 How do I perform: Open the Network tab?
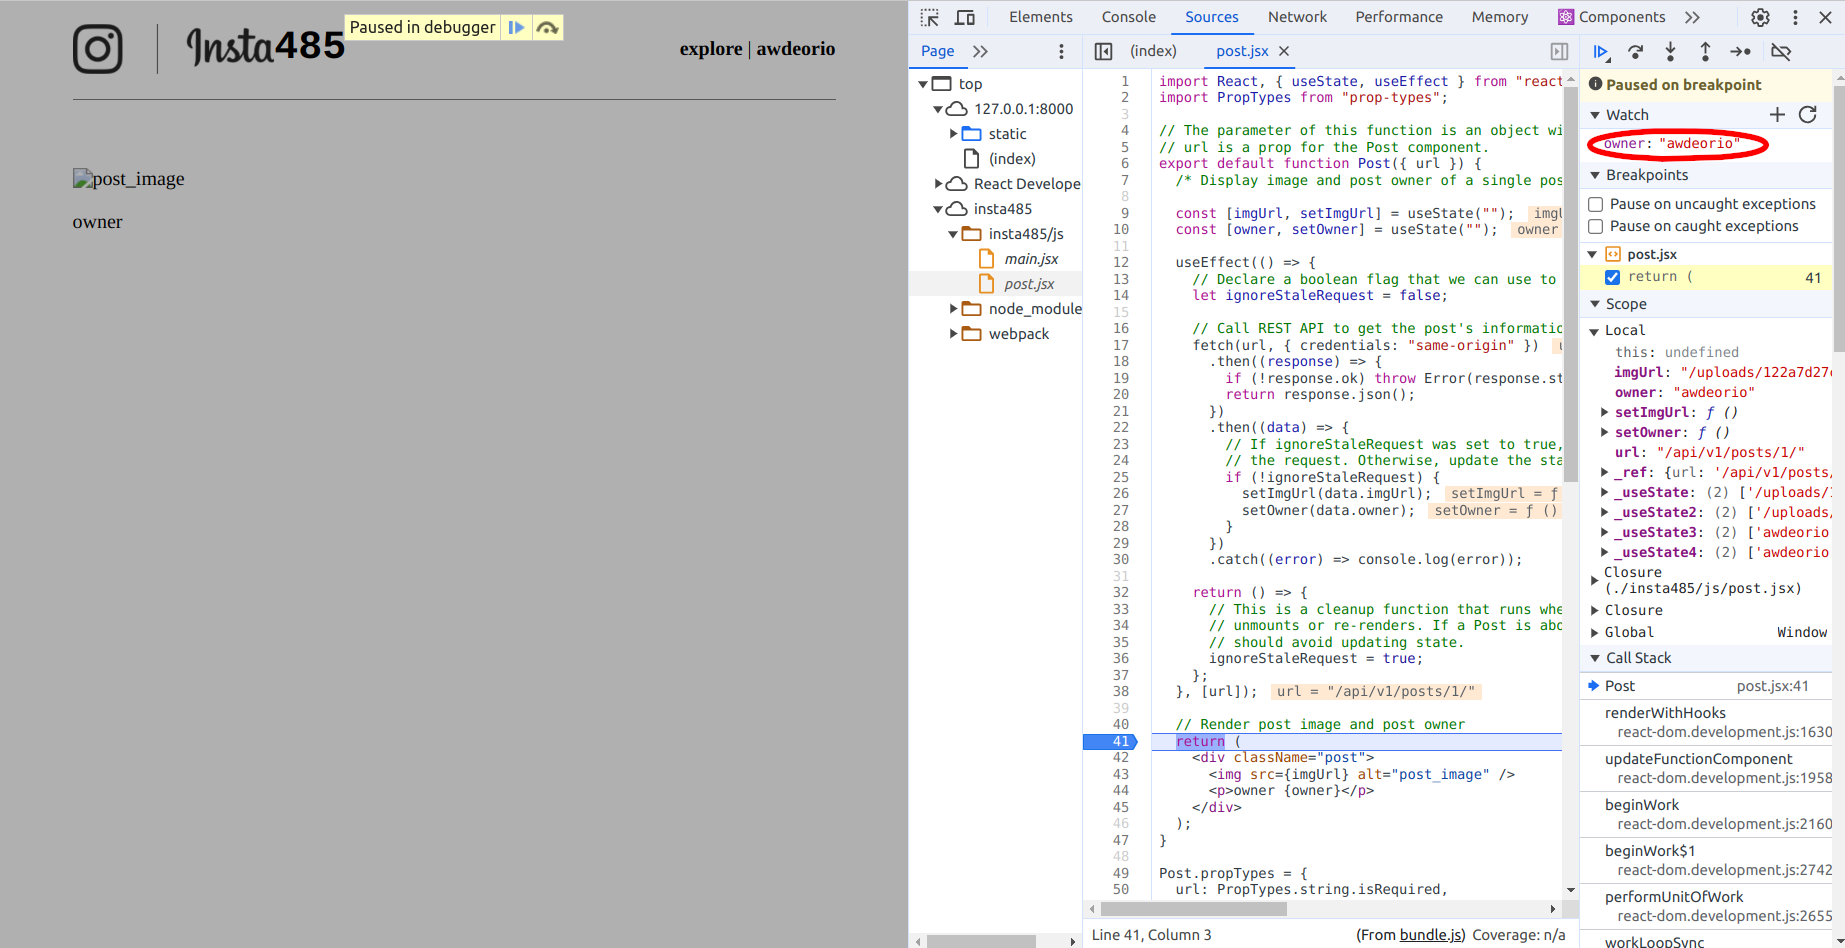coord(1297,17)
